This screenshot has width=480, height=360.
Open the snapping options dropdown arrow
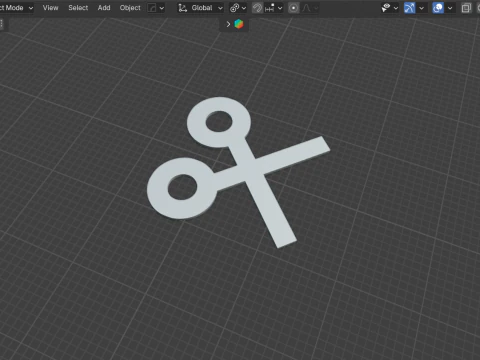280,8
